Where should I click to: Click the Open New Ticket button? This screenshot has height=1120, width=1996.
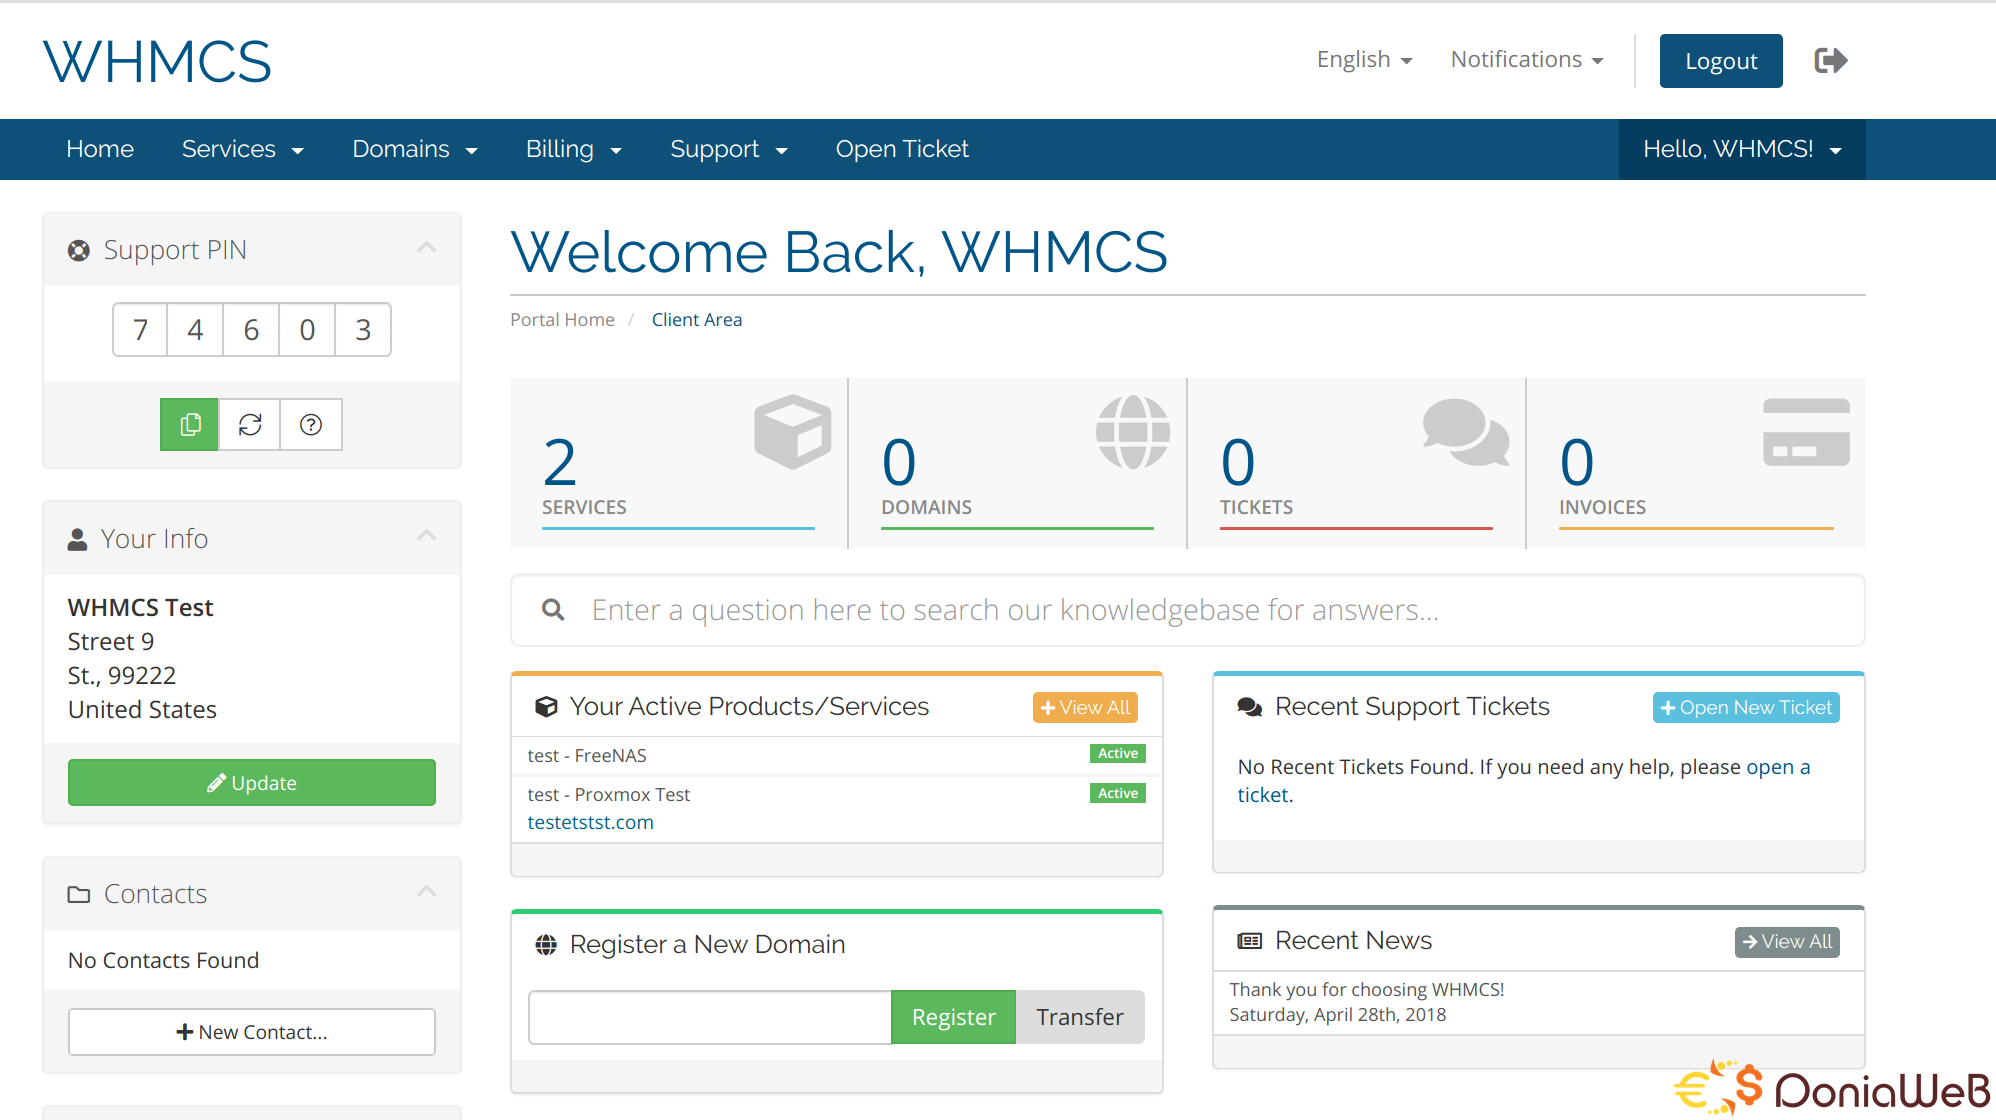point(1748,707)
